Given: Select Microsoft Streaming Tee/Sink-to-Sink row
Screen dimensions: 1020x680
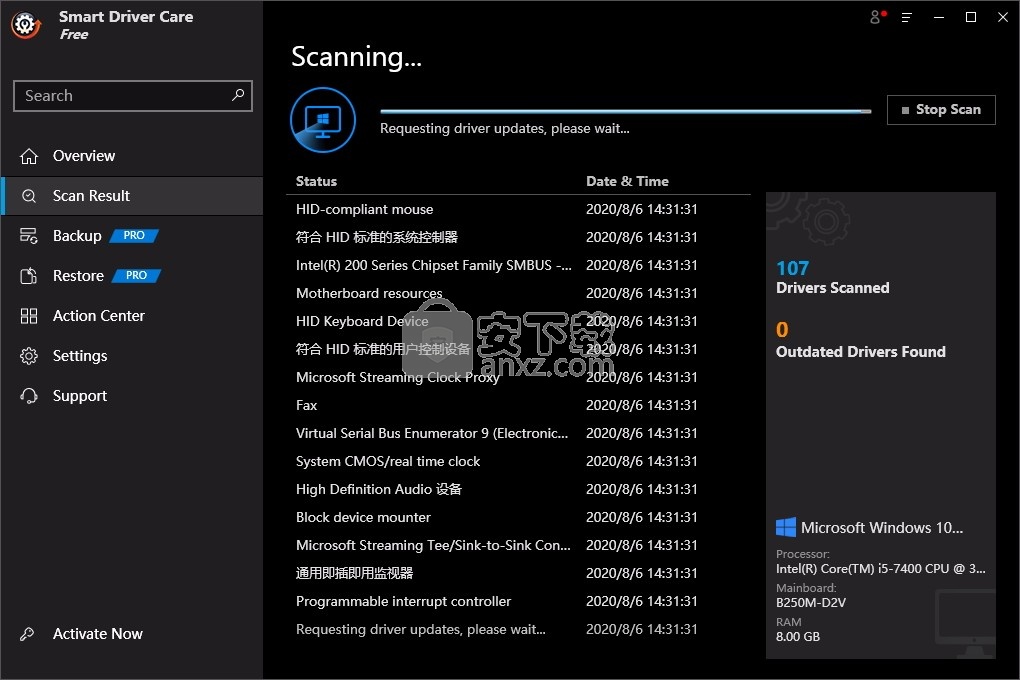Looking at the screenshot, I should 518,545.
